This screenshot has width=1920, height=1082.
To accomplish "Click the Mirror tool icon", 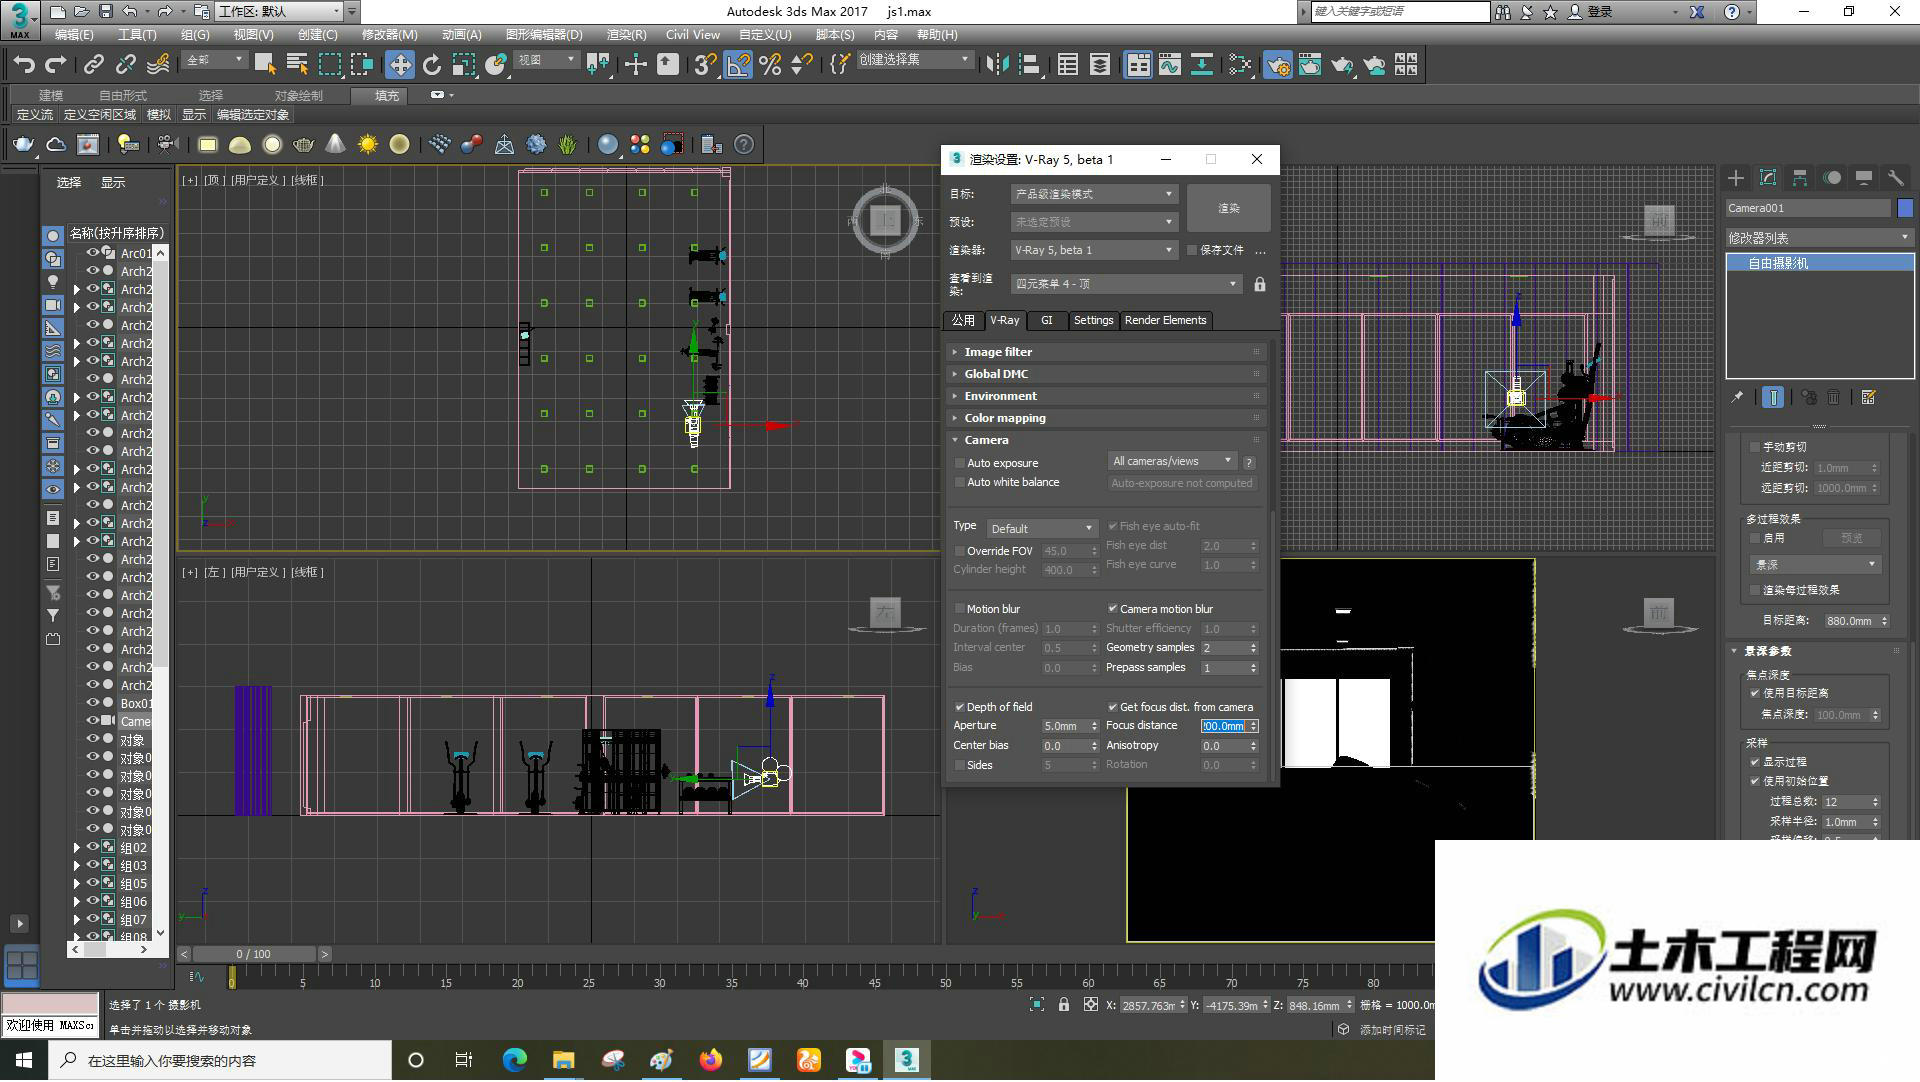I will tap(997, 65).
